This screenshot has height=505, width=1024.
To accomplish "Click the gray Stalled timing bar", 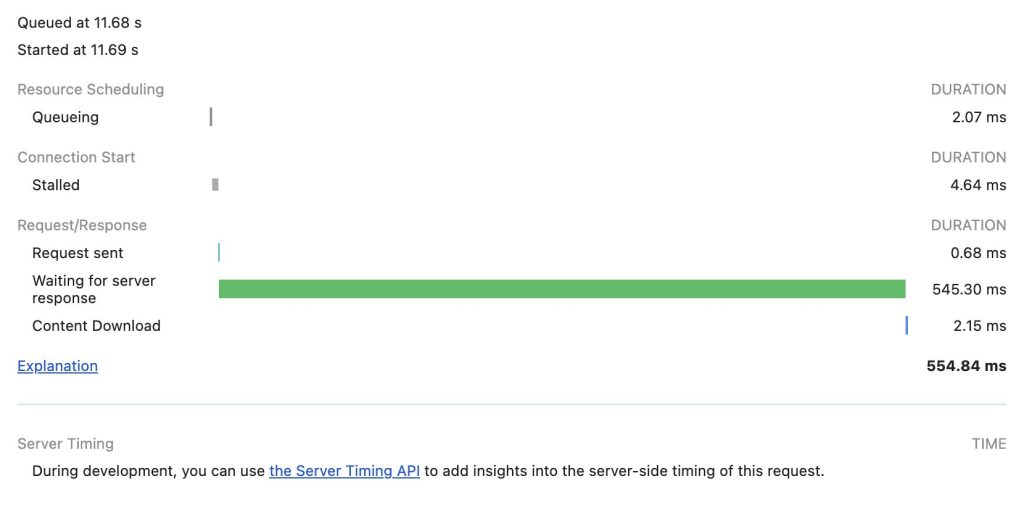I will (216, 185).
